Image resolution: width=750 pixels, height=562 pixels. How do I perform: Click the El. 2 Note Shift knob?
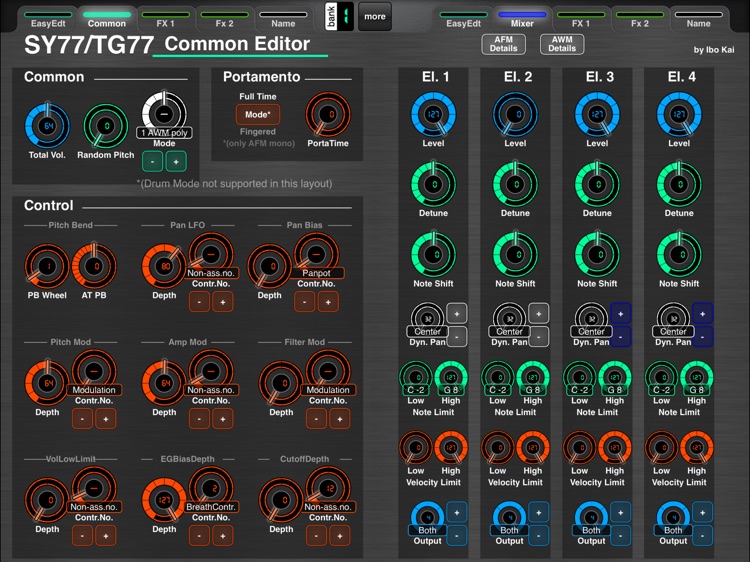click(515, 255)
